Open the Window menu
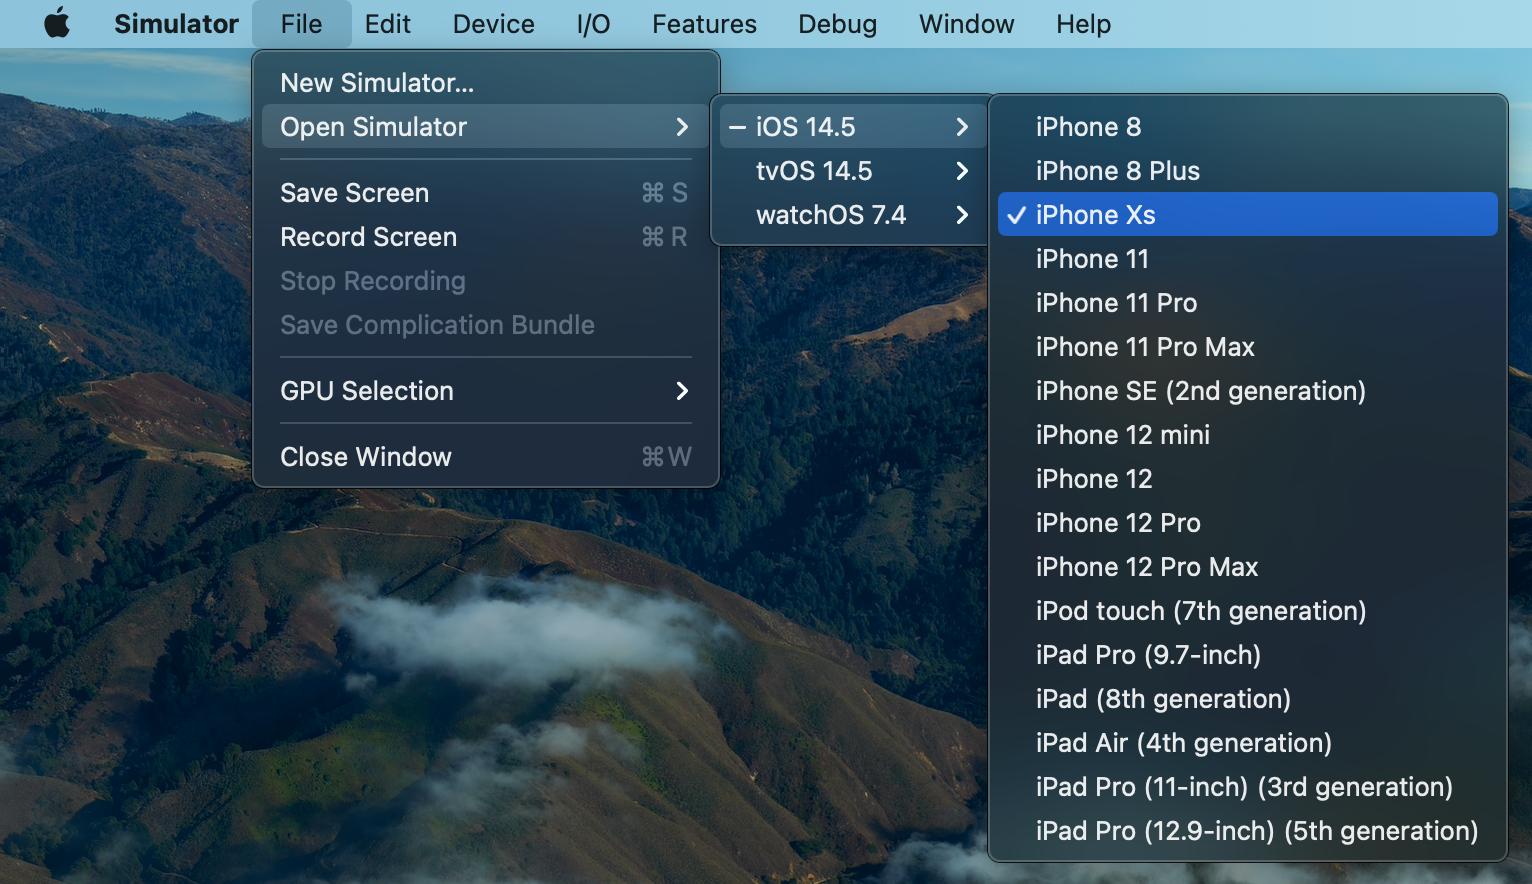The height and width of the screenshot is (884, 1532). (966, 23)
